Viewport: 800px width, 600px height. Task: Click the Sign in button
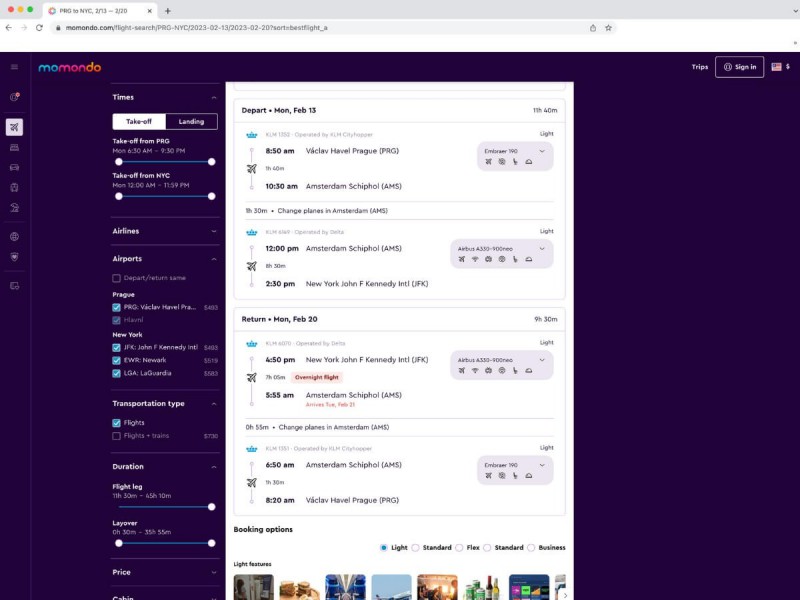pos(739,67)
